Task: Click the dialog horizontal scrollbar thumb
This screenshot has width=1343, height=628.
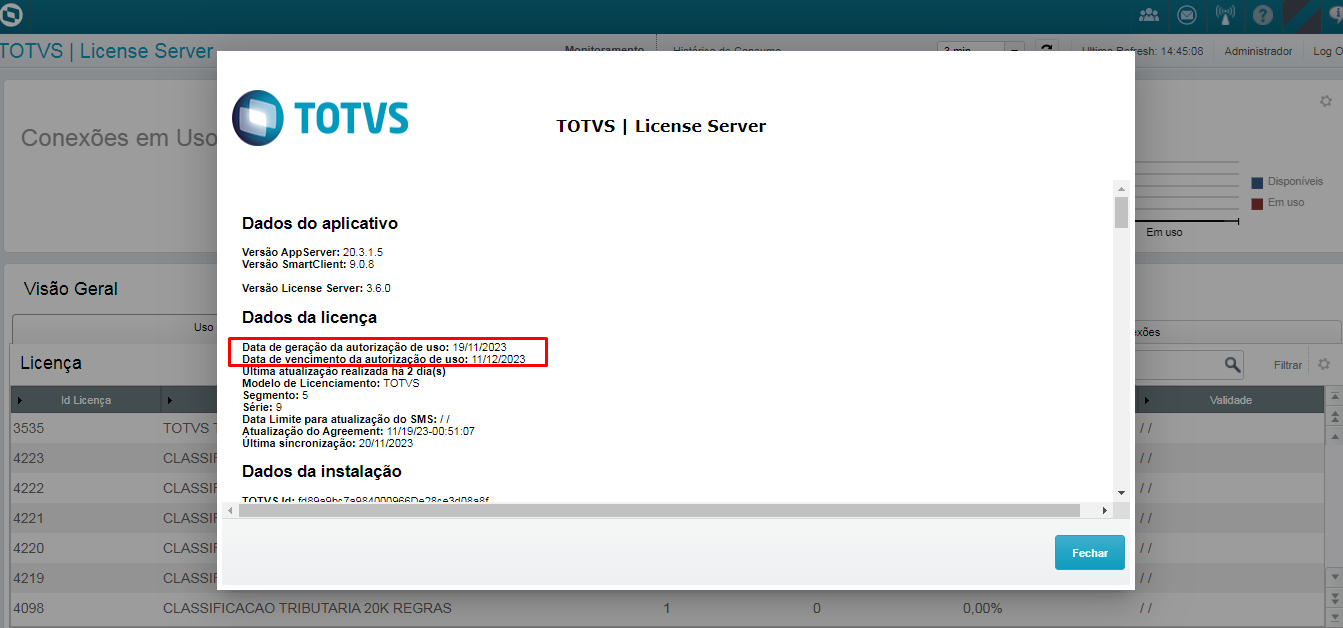Action: tap(659, 510)
